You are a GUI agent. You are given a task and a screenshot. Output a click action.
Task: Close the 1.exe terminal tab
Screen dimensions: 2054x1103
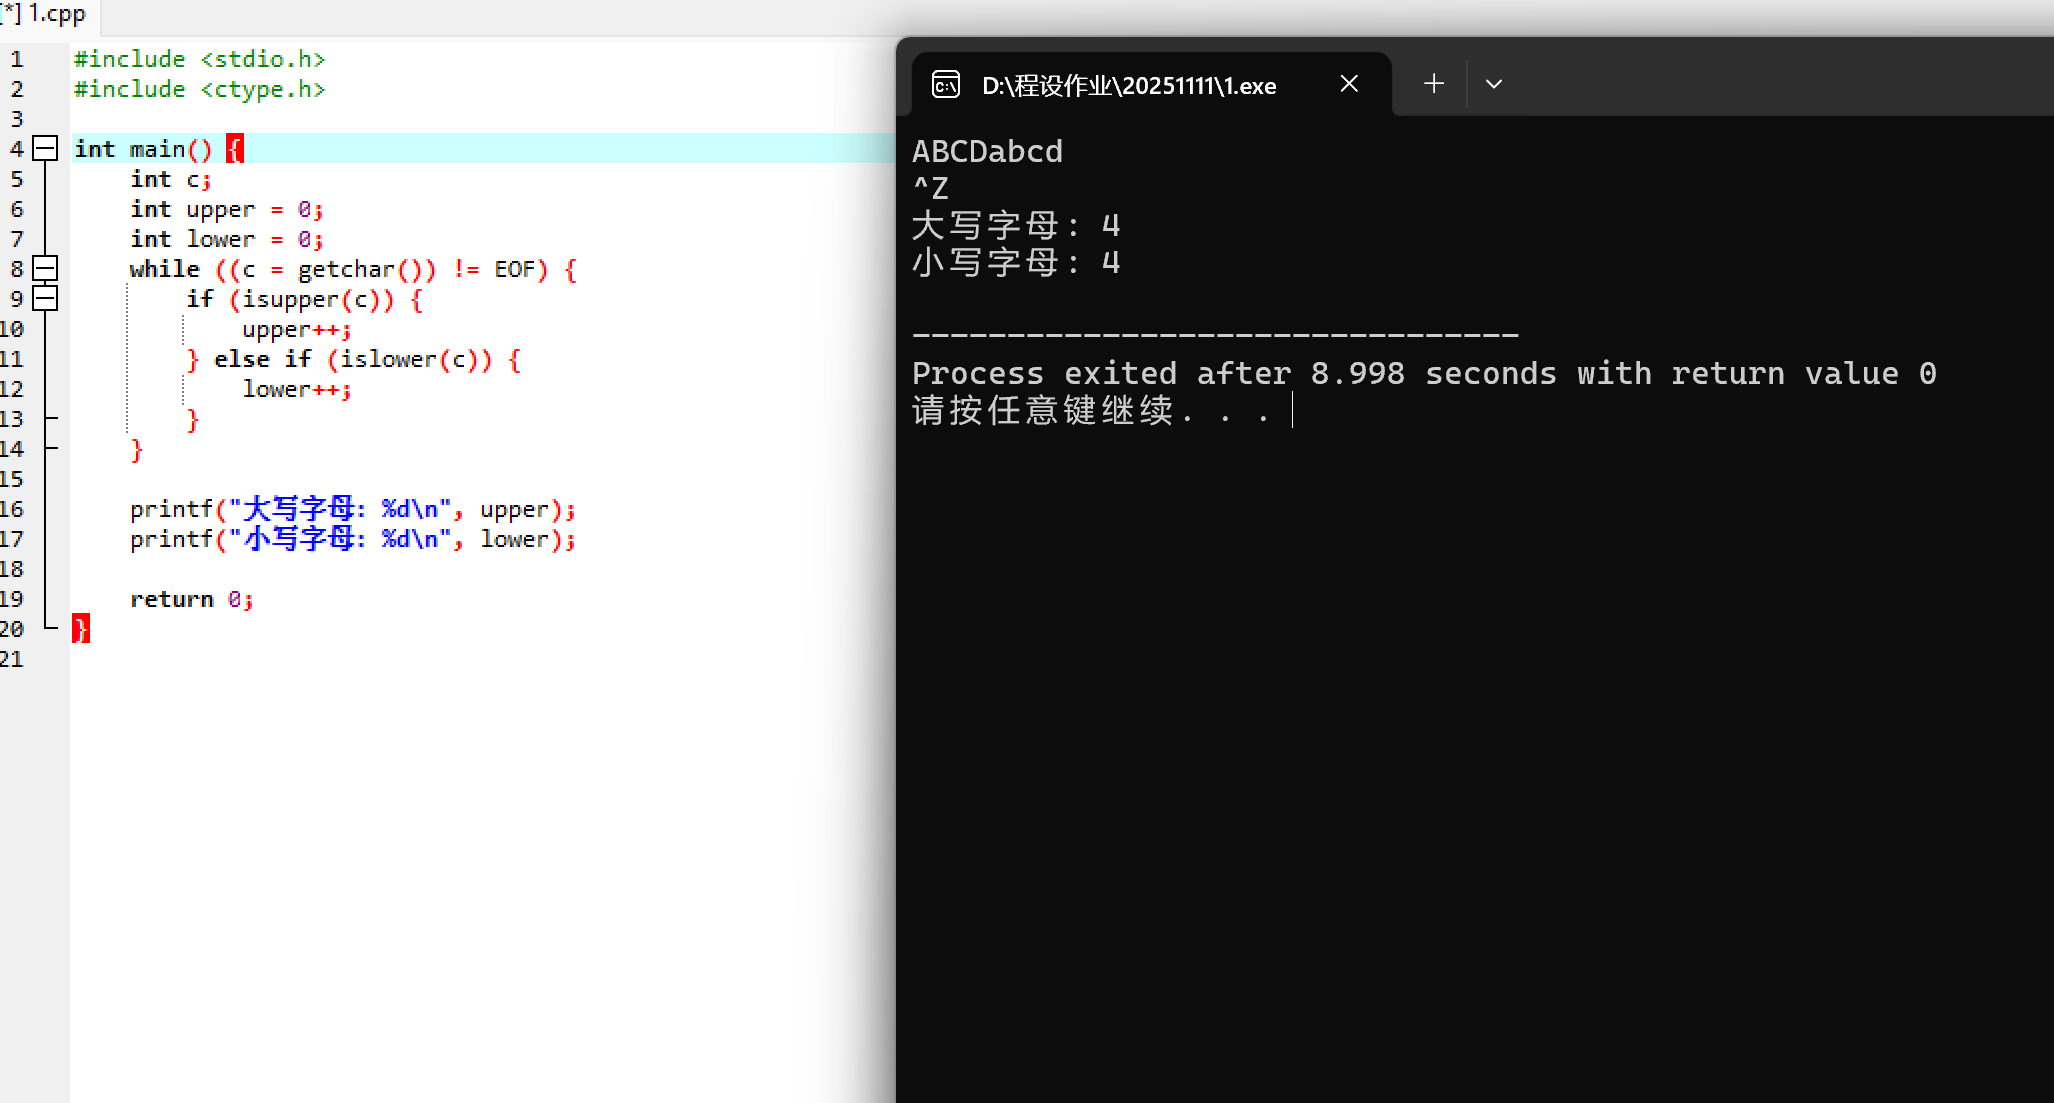pyautogui.click(x=1349, y=84)
